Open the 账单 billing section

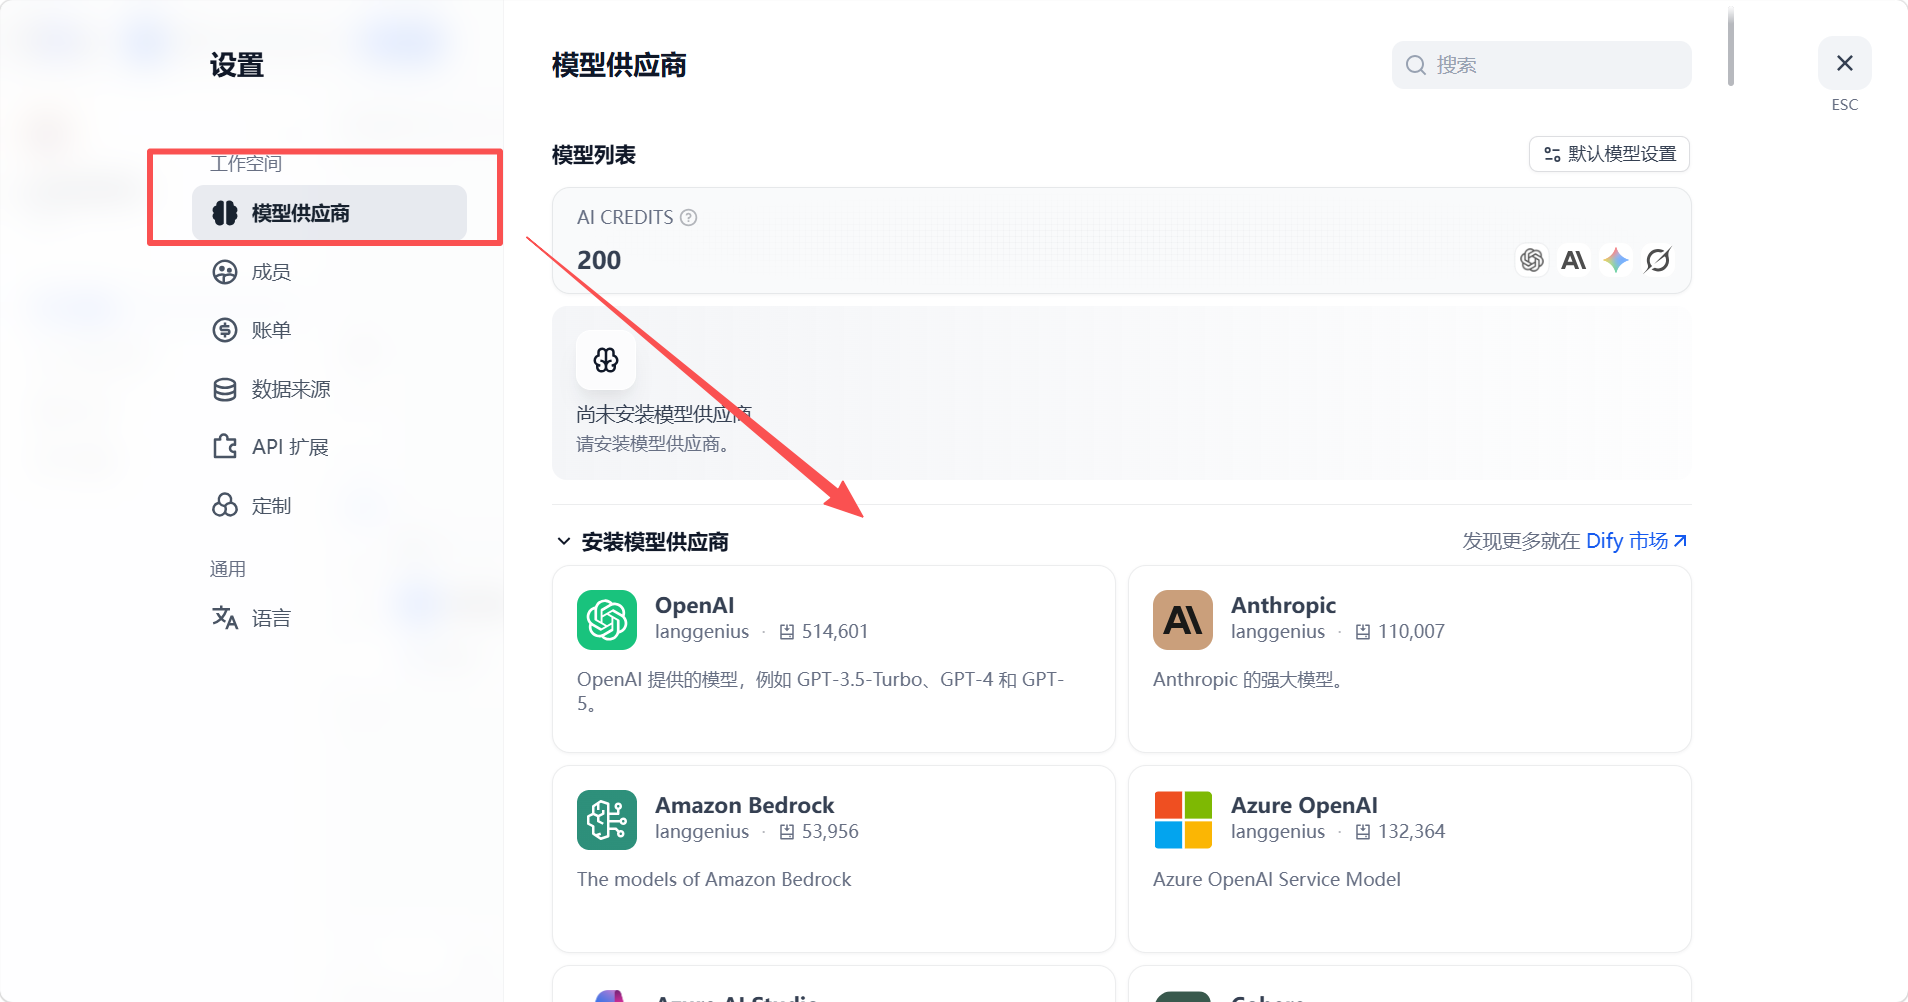click(x=329, y=330)
